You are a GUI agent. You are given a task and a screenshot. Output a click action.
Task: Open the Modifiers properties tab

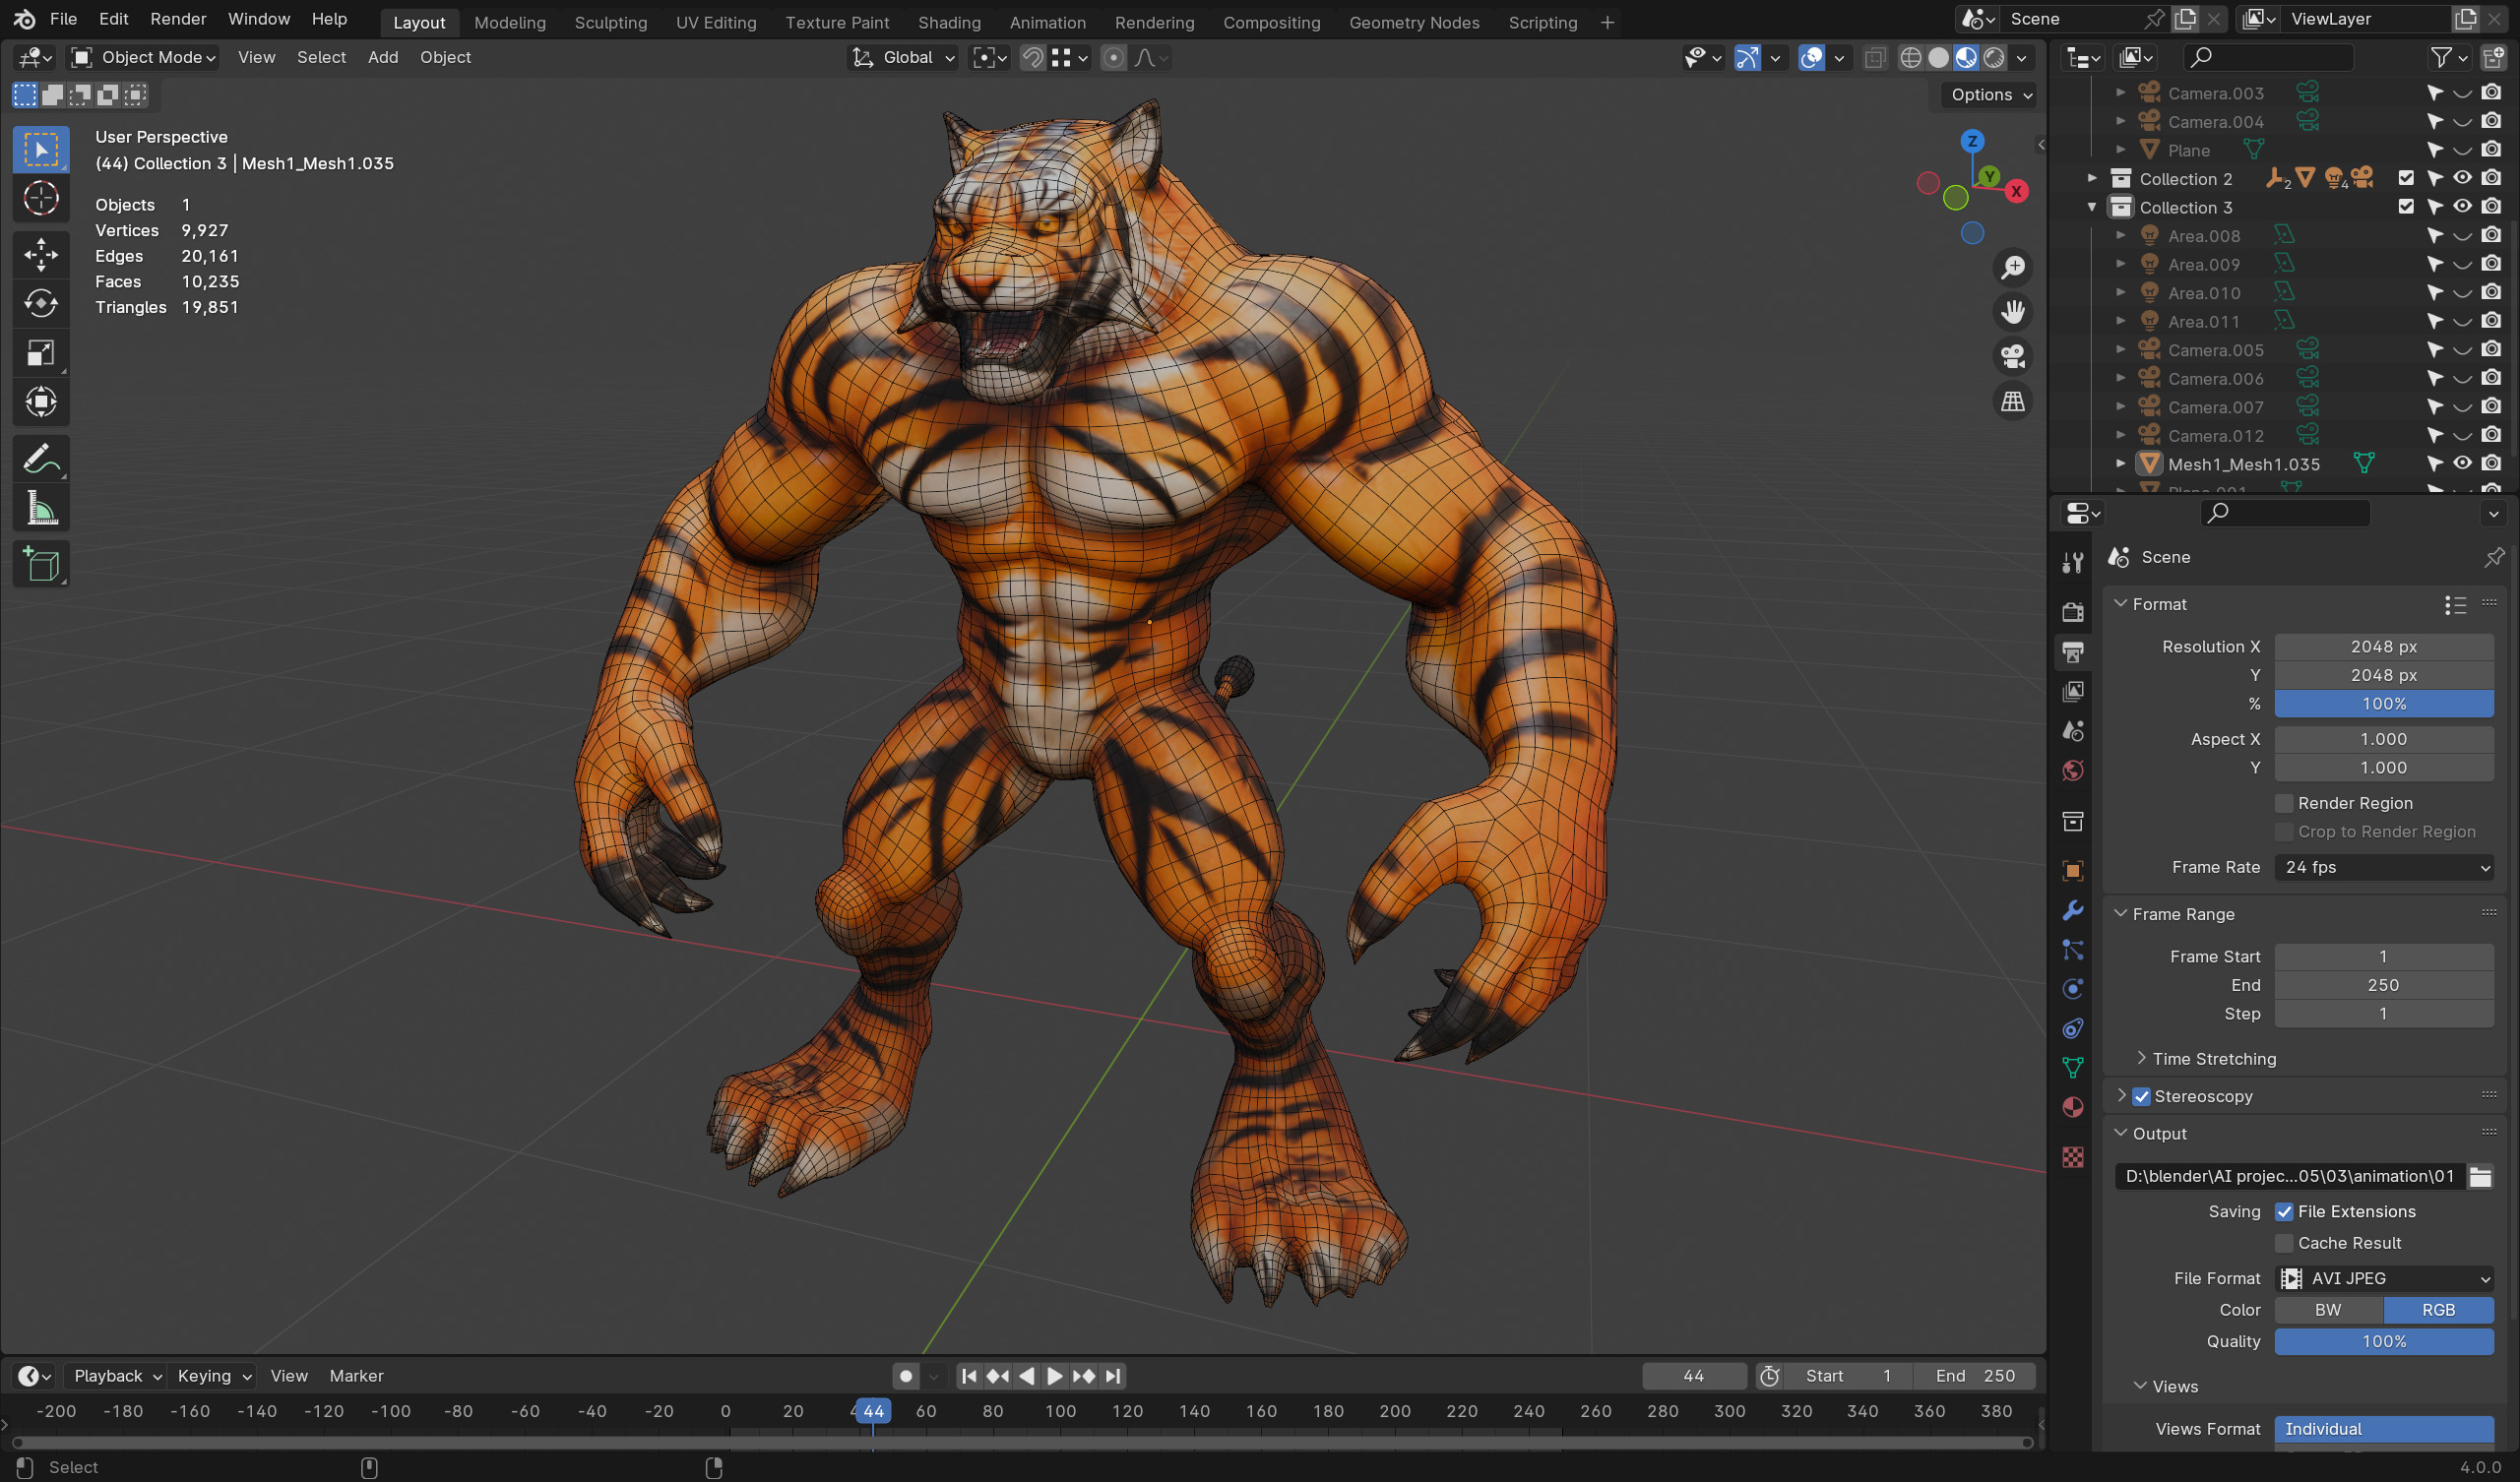[2073, 910]
